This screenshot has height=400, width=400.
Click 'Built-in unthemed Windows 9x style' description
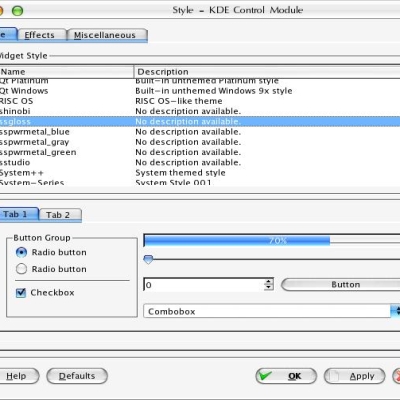(214, 91)
